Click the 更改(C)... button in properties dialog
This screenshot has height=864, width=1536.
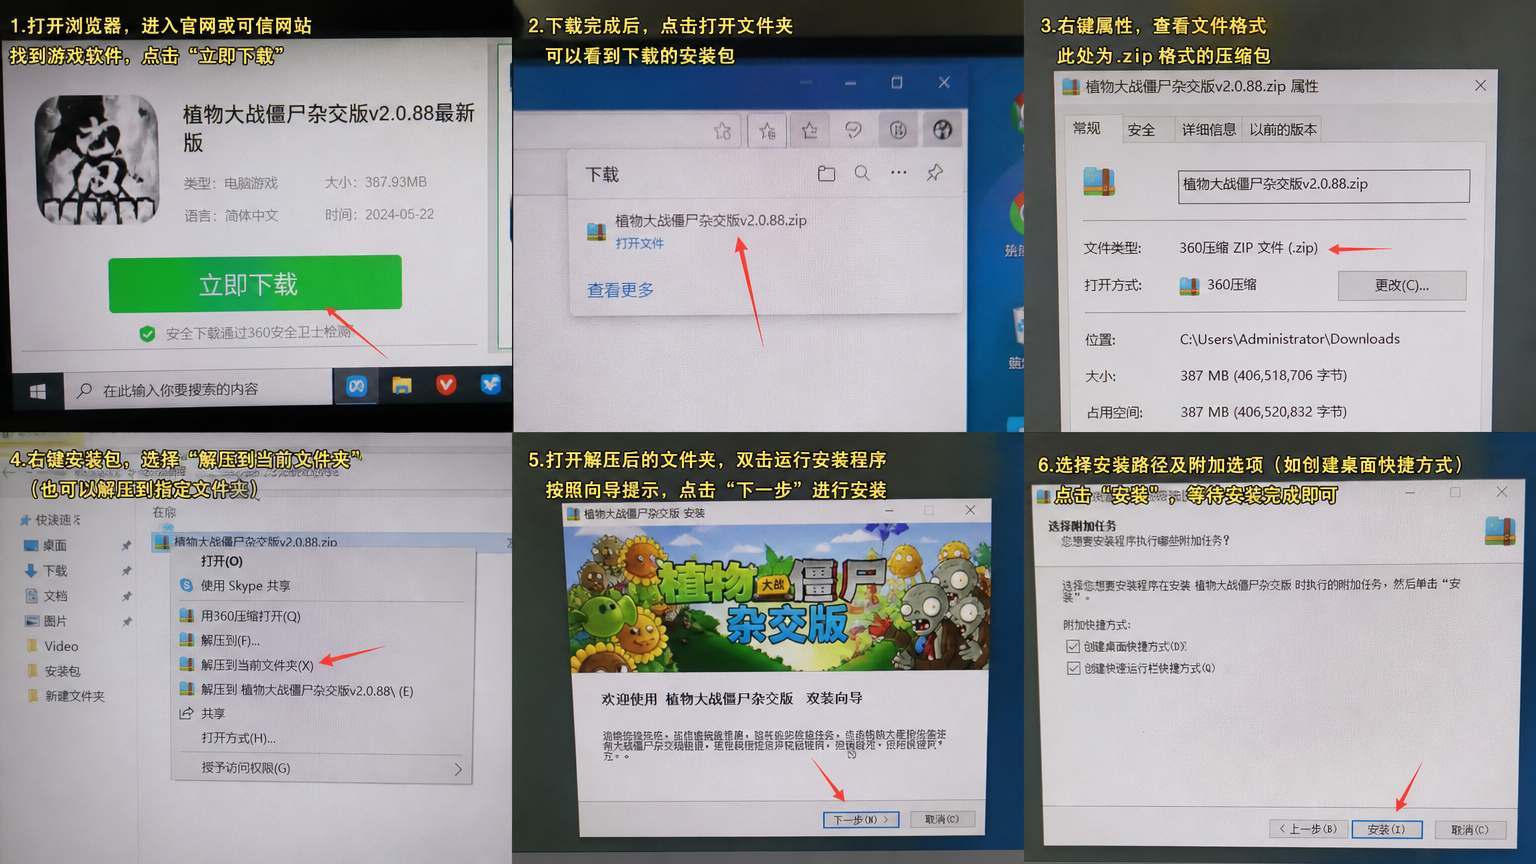tap(1402, 285)
